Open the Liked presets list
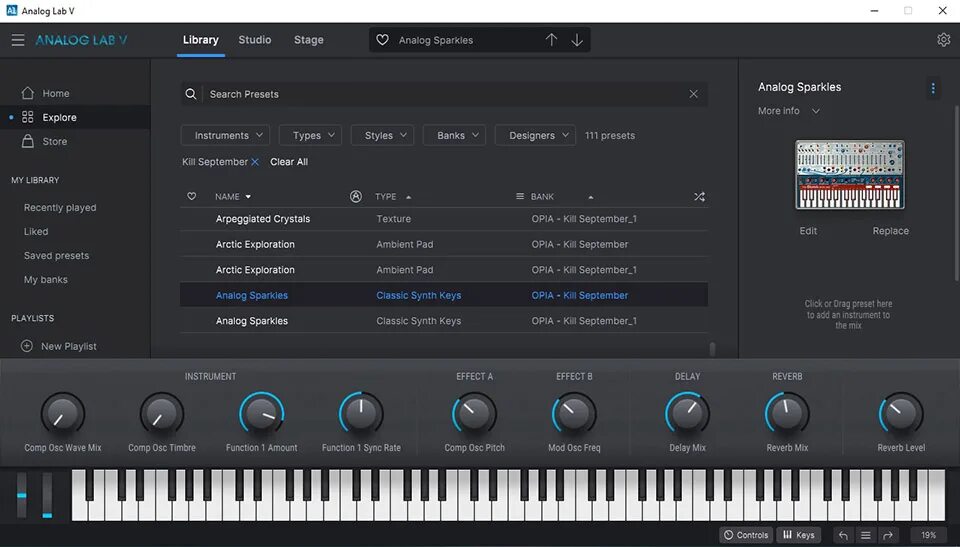The width and height of the screenshot is (960, 547). [36, 232]
